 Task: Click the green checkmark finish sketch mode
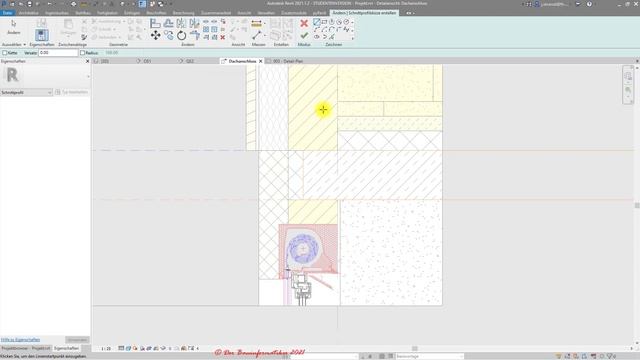304,36
